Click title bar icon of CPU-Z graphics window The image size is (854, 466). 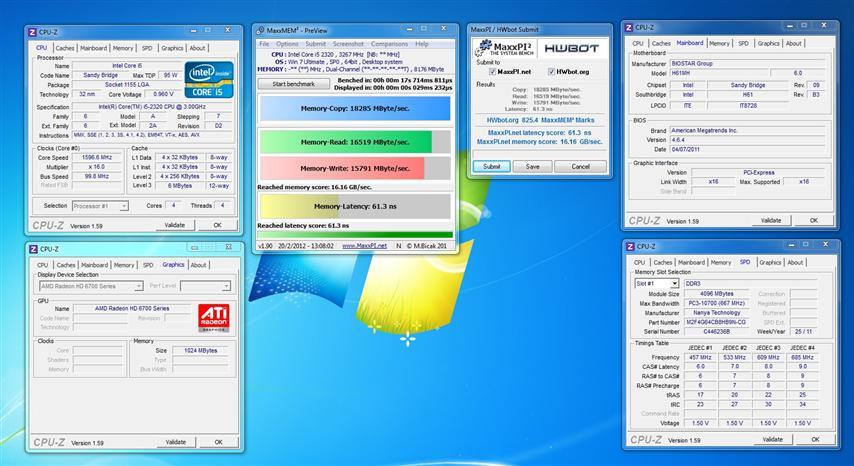coord(33,249)
